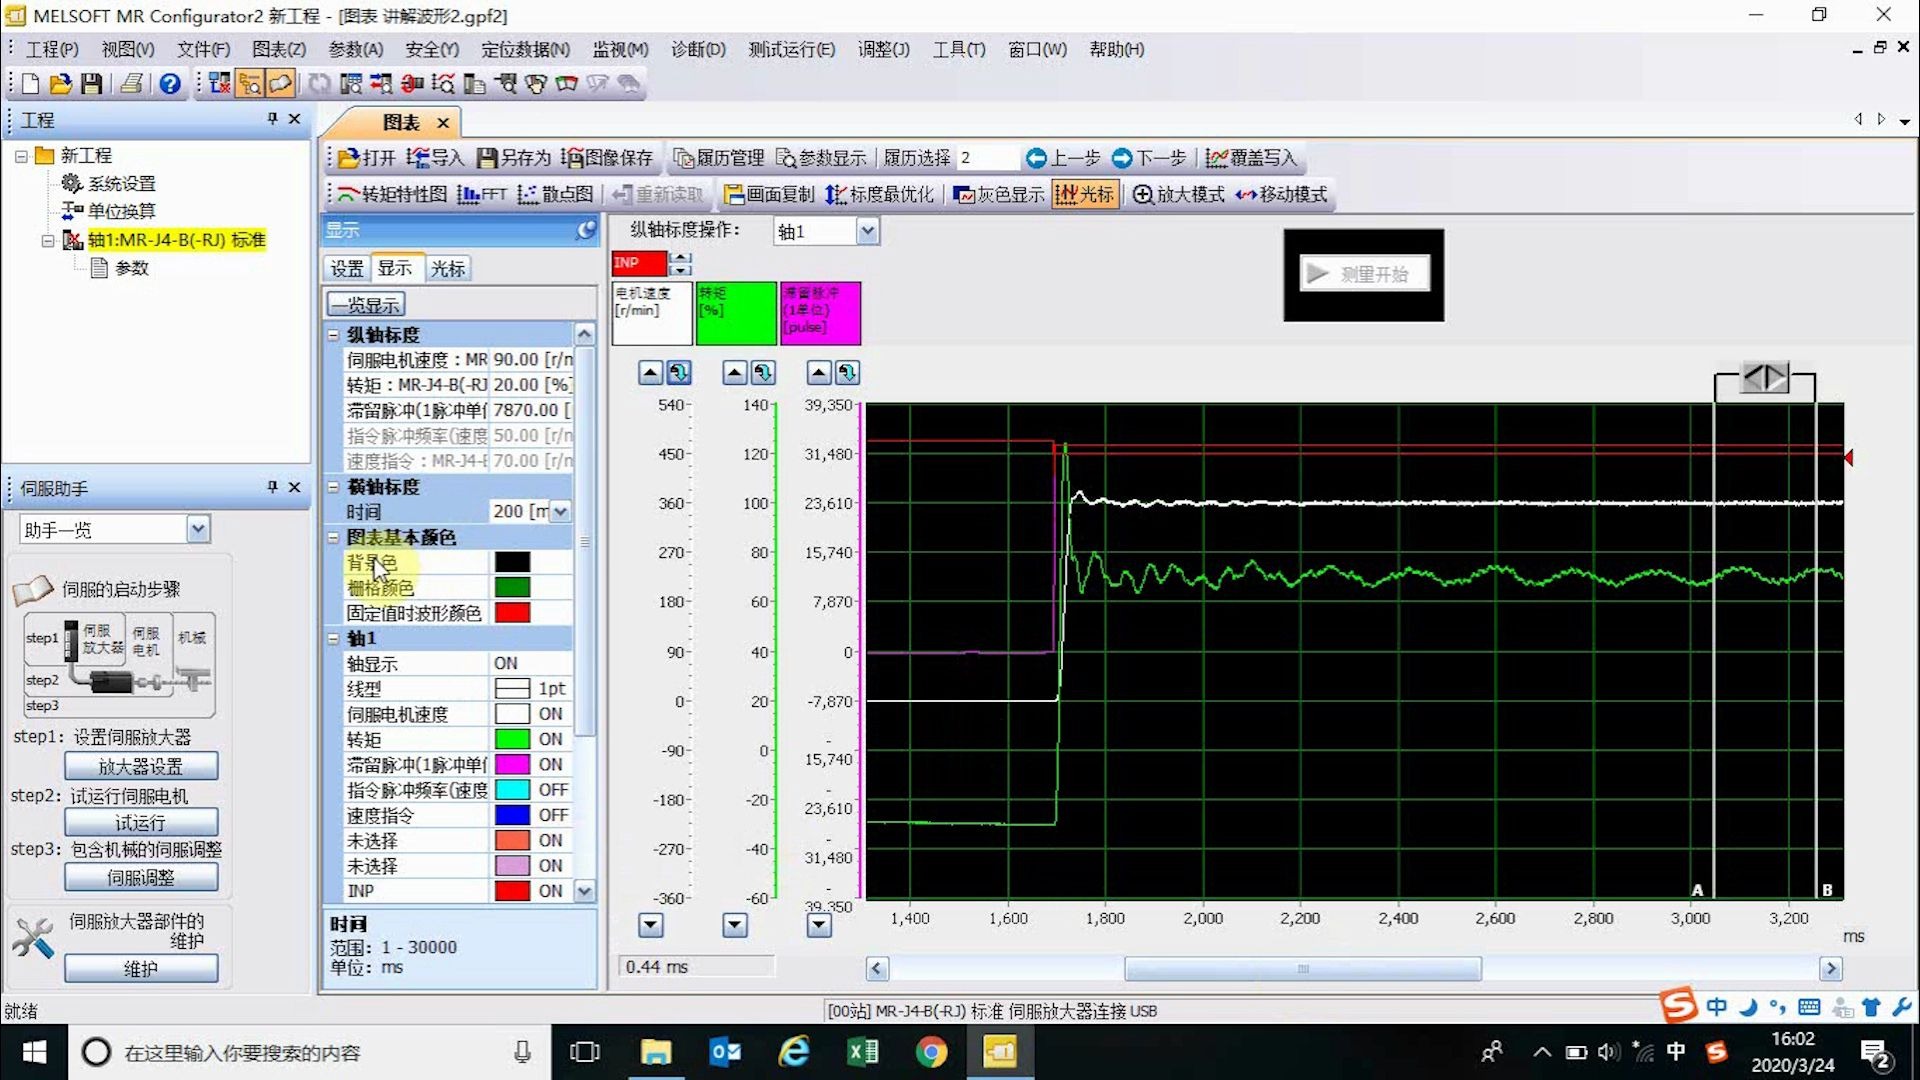Open 参数显示 parameter display
1920x1080 pixels.
[820, 158]
